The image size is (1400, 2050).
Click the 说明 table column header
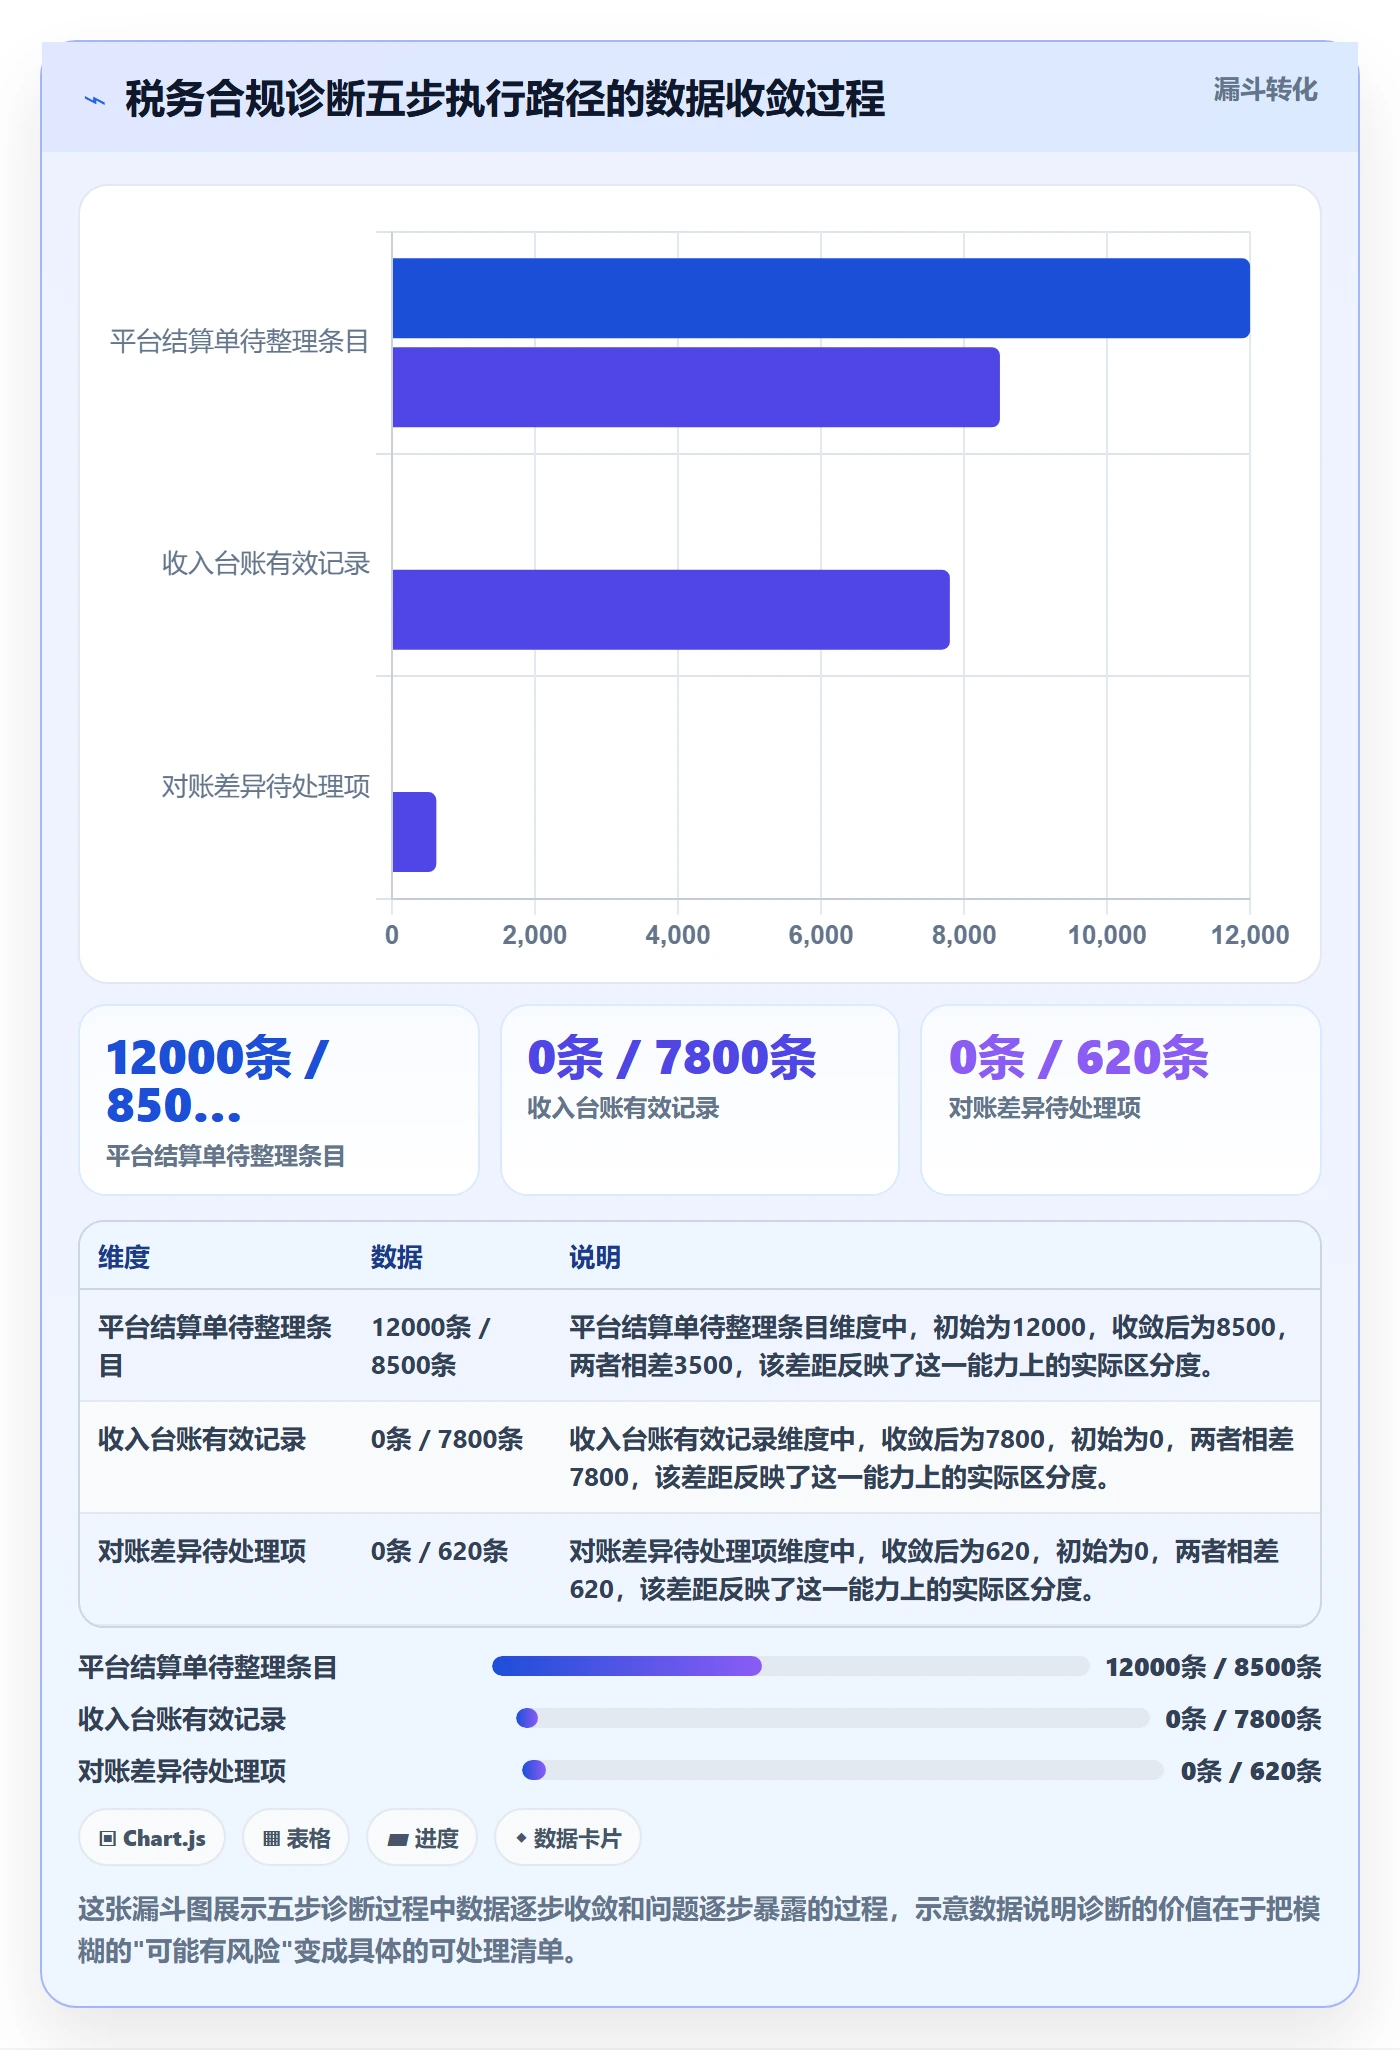pyautogui.click(x=595, y=1257)
